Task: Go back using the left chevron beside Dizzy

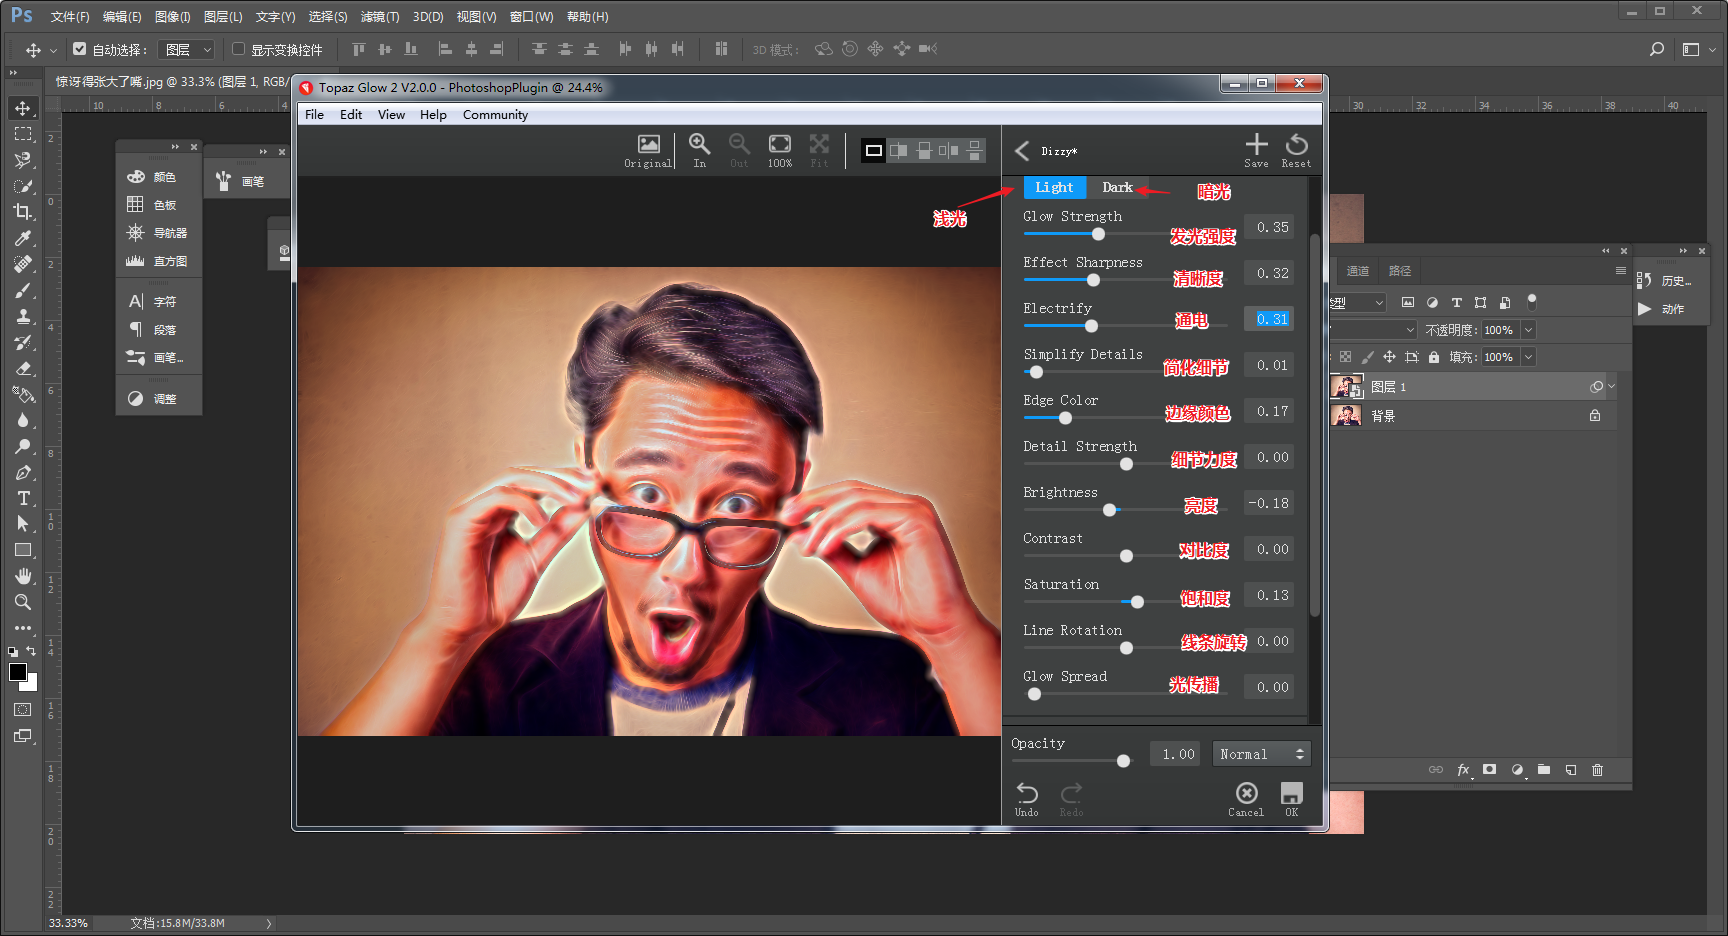Action: (x=1022, y=151)
